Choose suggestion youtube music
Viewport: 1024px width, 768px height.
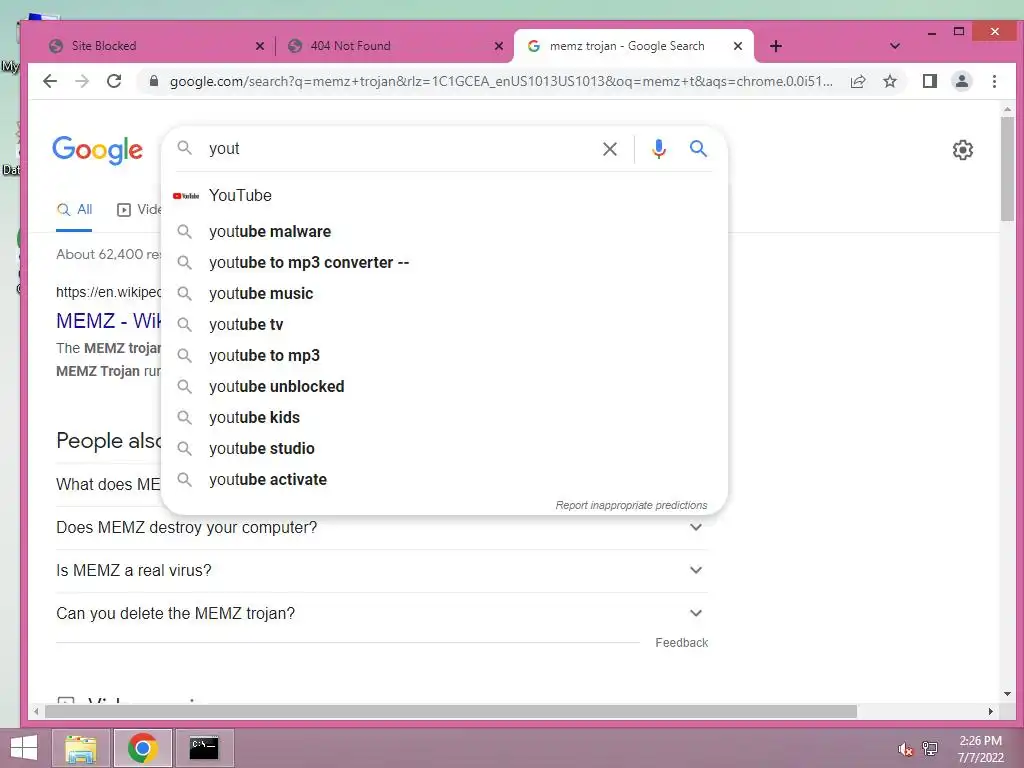tap(444, 294)
